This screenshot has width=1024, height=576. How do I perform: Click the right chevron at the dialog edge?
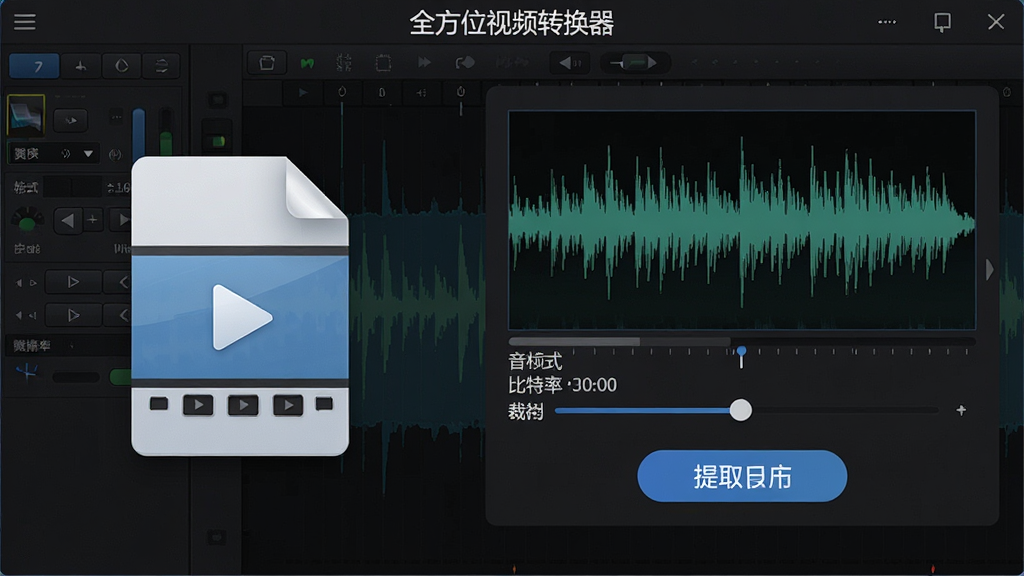pos(989,269)
